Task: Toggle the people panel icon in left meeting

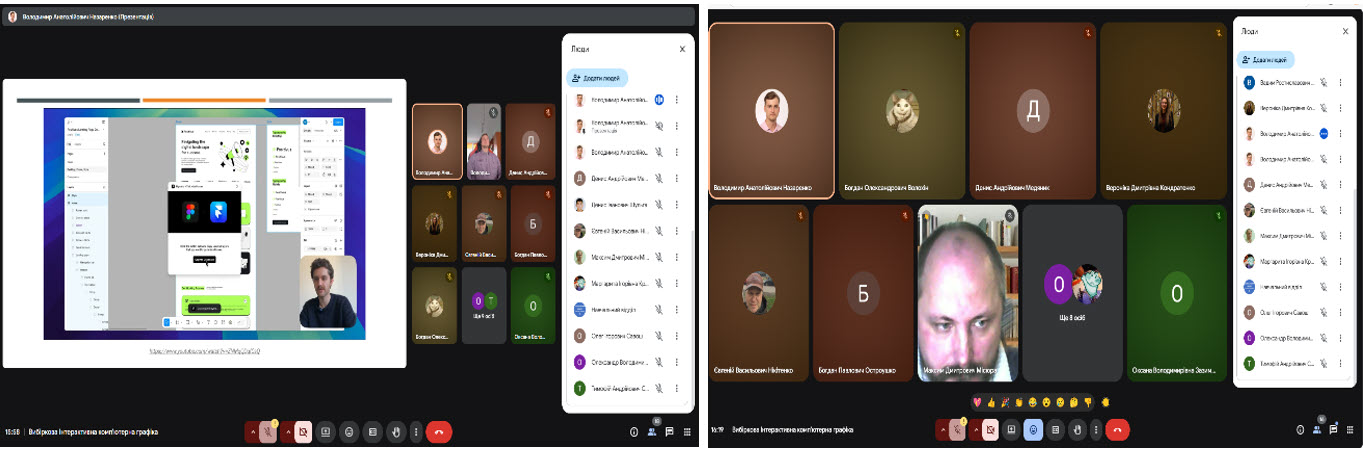Action: point(652,432)
